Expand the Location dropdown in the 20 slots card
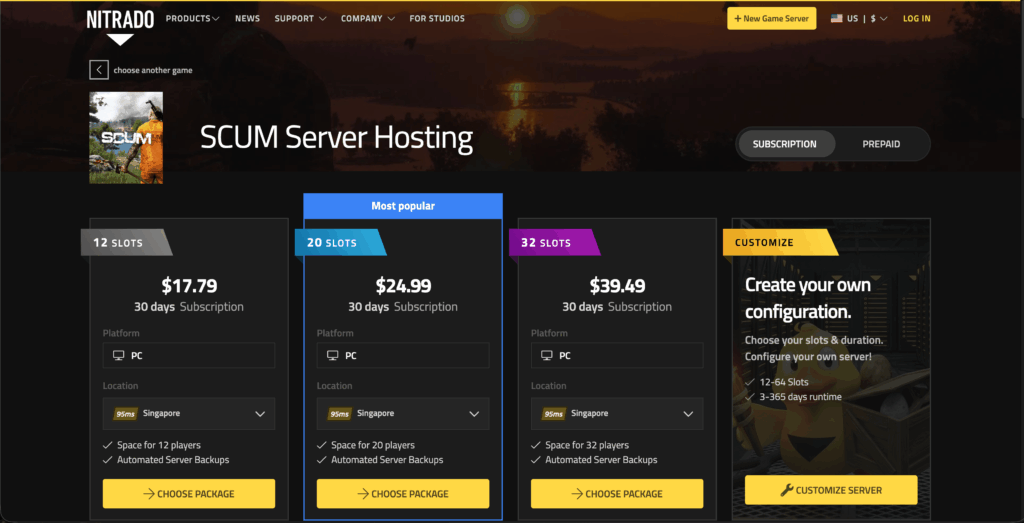 coord(403,414)
